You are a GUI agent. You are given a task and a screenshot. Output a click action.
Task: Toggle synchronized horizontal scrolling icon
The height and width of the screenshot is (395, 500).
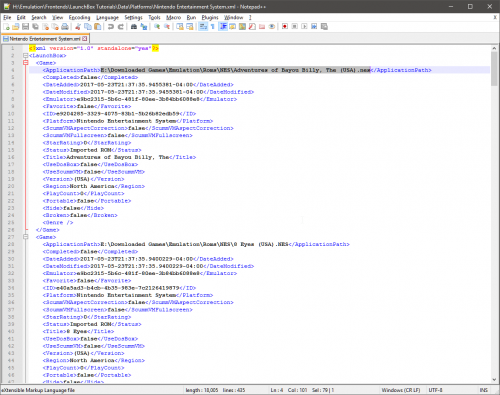[x=190, y=27]
